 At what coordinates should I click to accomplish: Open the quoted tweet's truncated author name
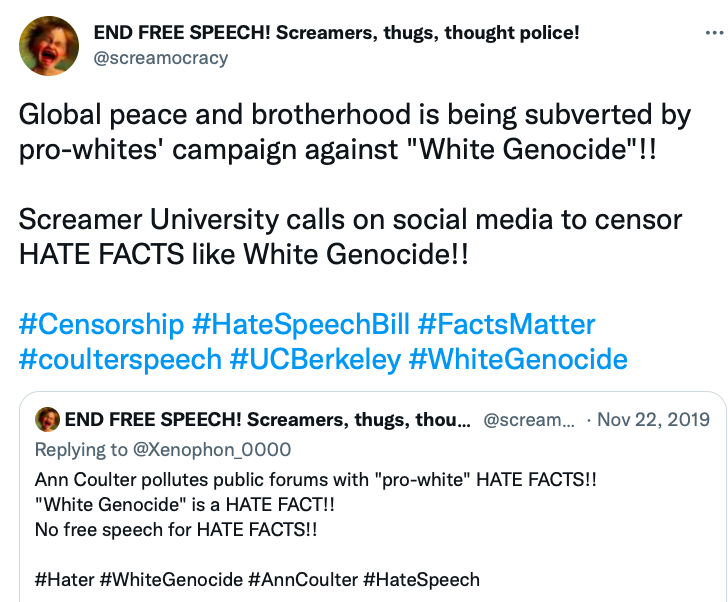[267, 420]
